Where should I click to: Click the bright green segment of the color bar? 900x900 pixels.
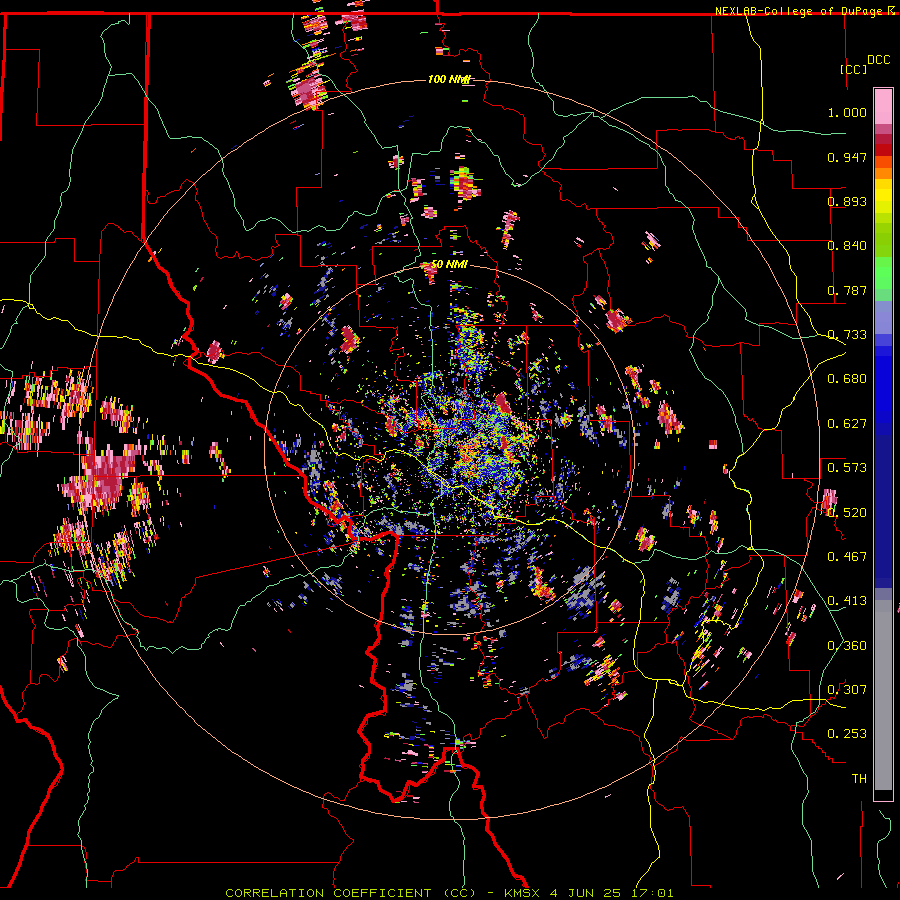(883, 273)
